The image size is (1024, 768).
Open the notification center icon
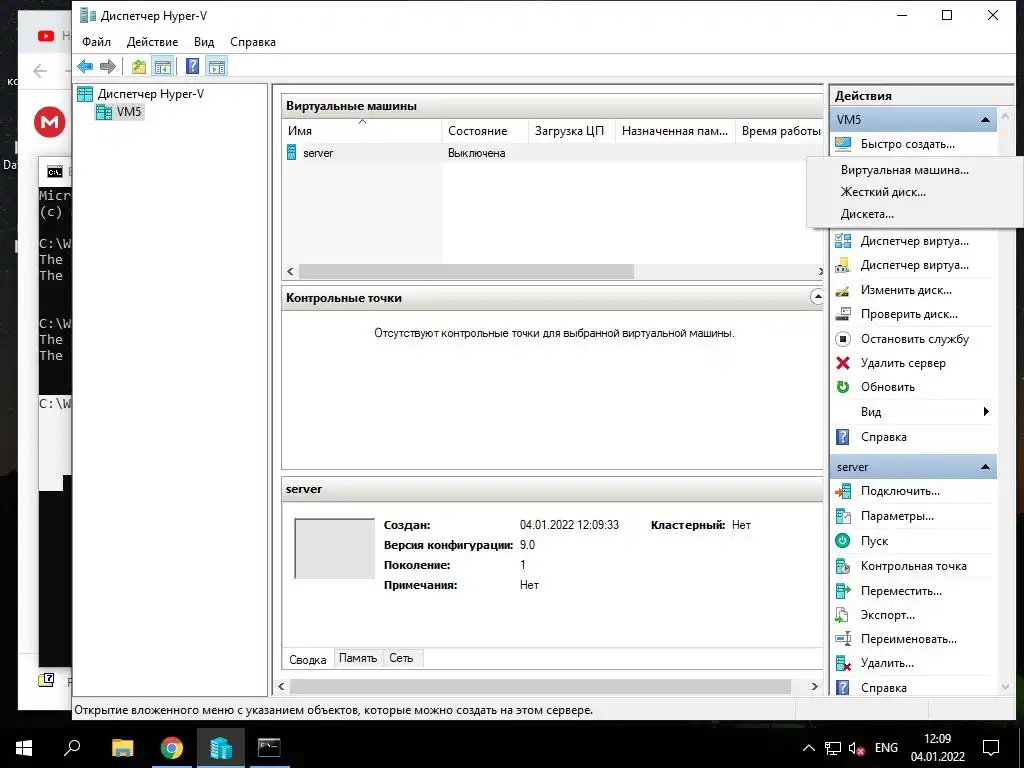tap(991, 748)
